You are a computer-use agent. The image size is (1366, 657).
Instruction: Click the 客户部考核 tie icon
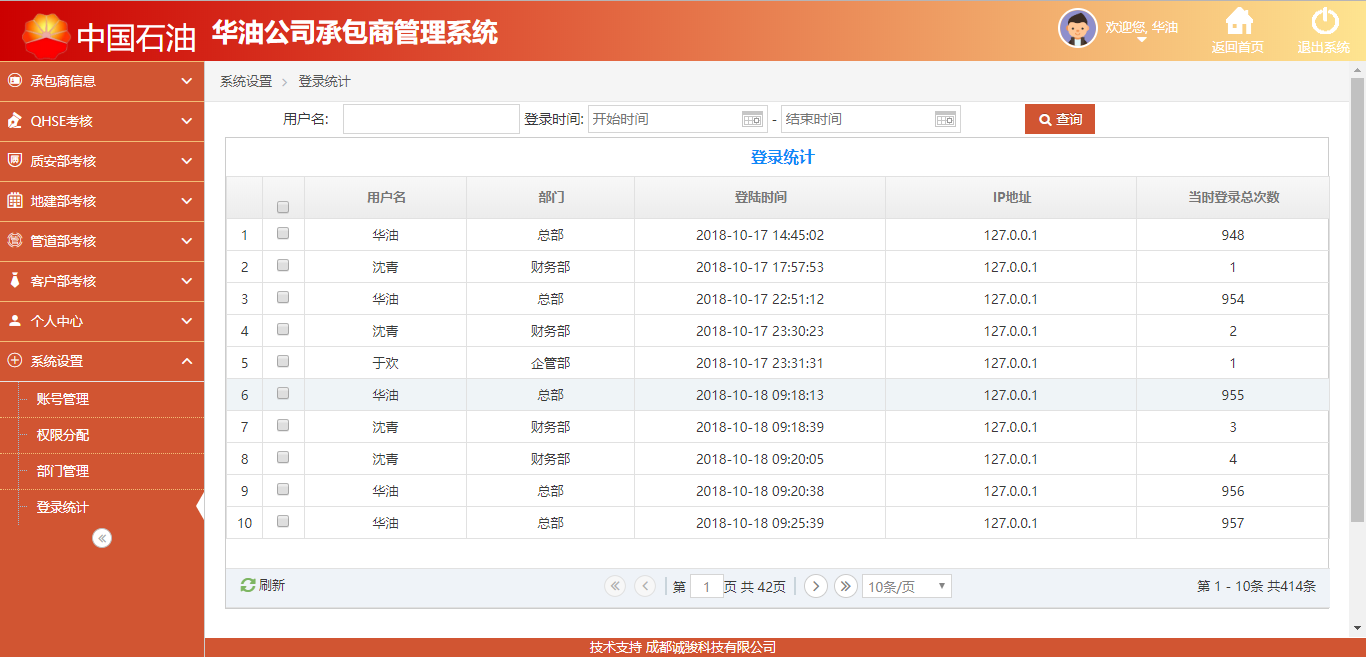(14, 280)
